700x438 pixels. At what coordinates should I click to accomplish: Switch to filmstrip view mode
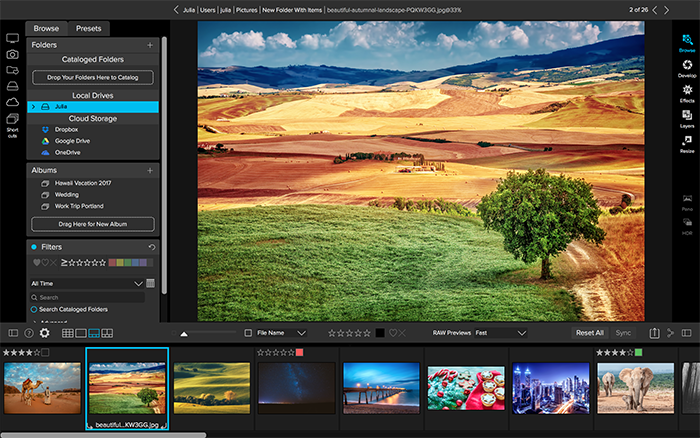point(94,332)
